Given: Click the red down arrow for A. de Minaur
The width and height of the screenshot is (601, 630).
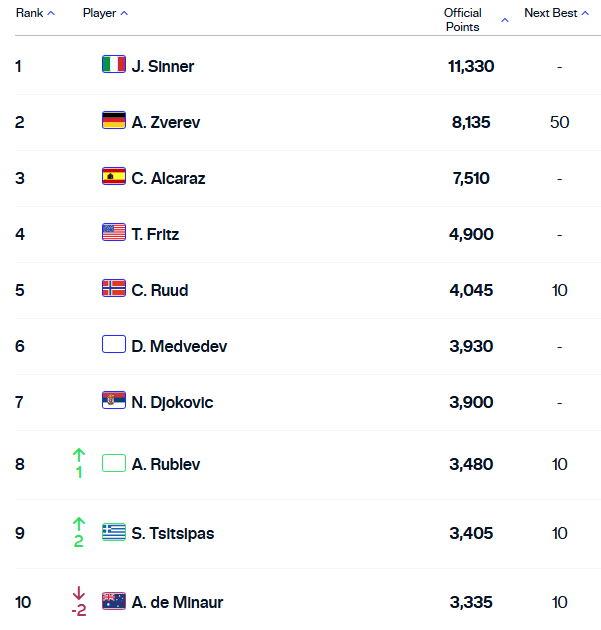Looking at the screenshot, I should [x=79, y=593].
